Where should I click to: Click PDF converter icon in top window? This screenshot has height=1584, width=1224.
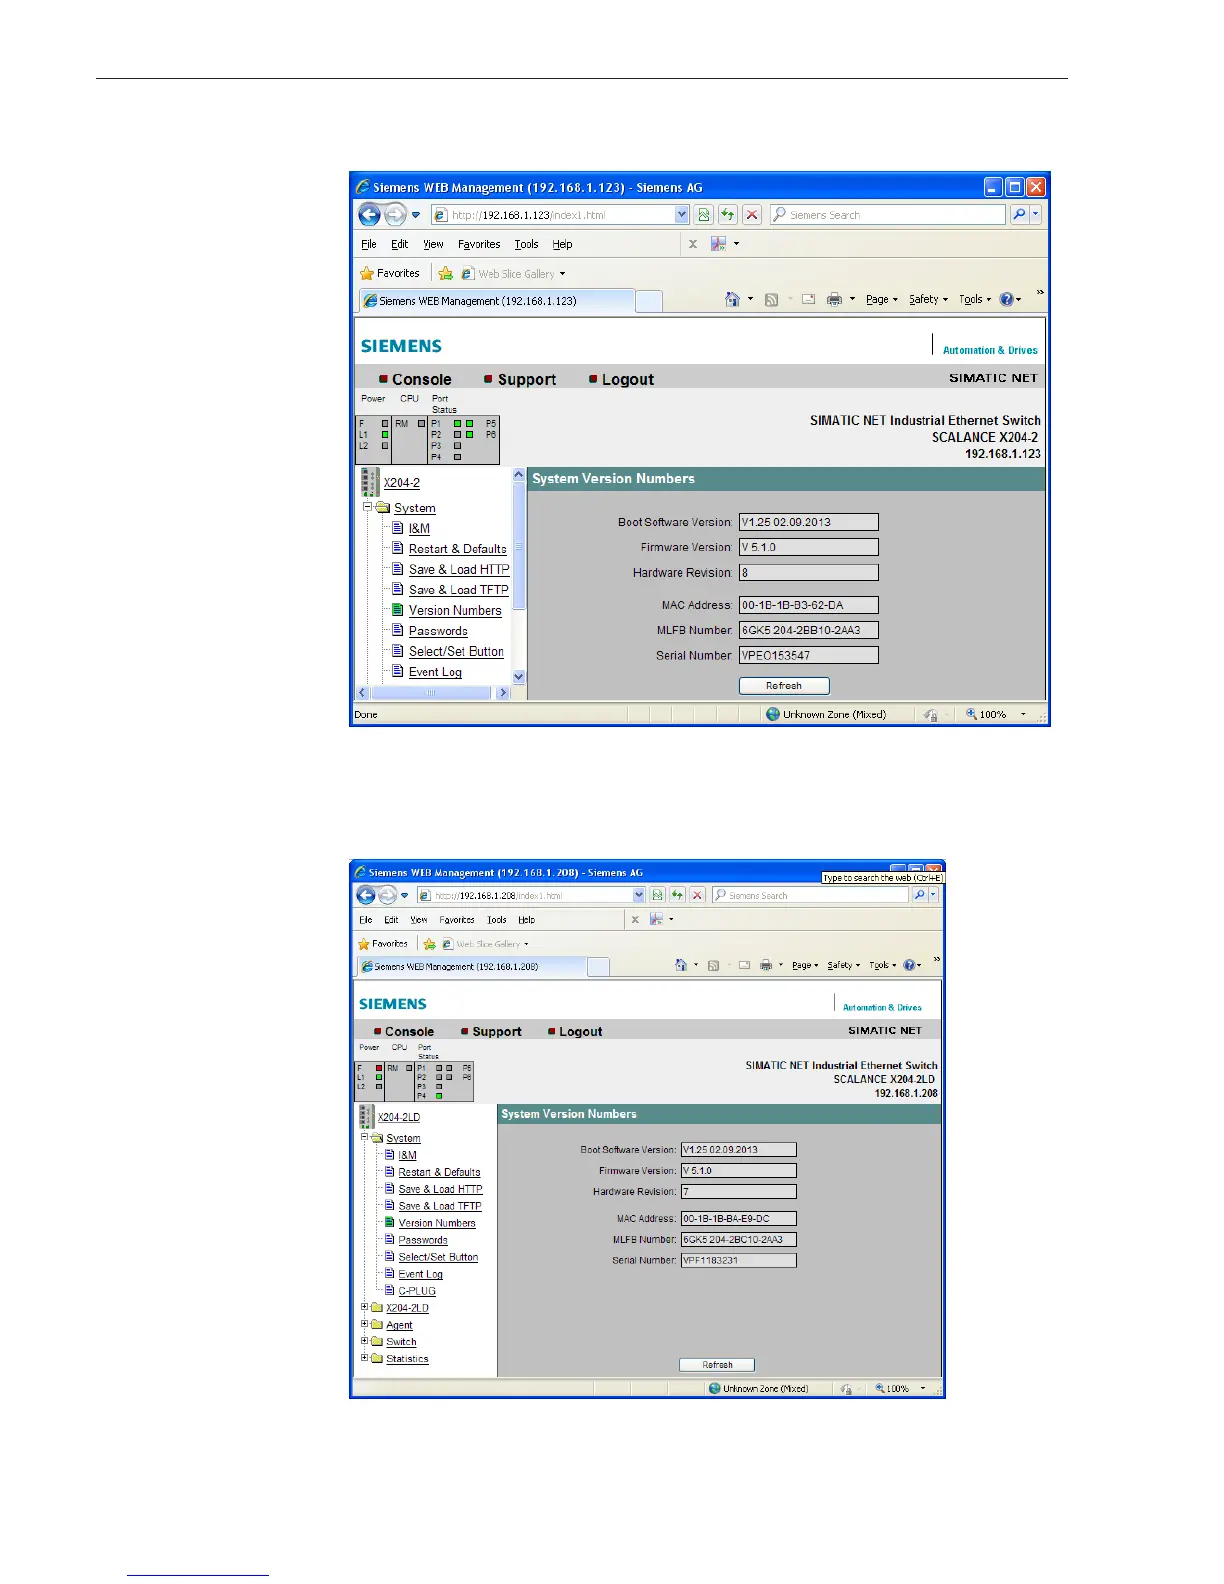[718, 244]
